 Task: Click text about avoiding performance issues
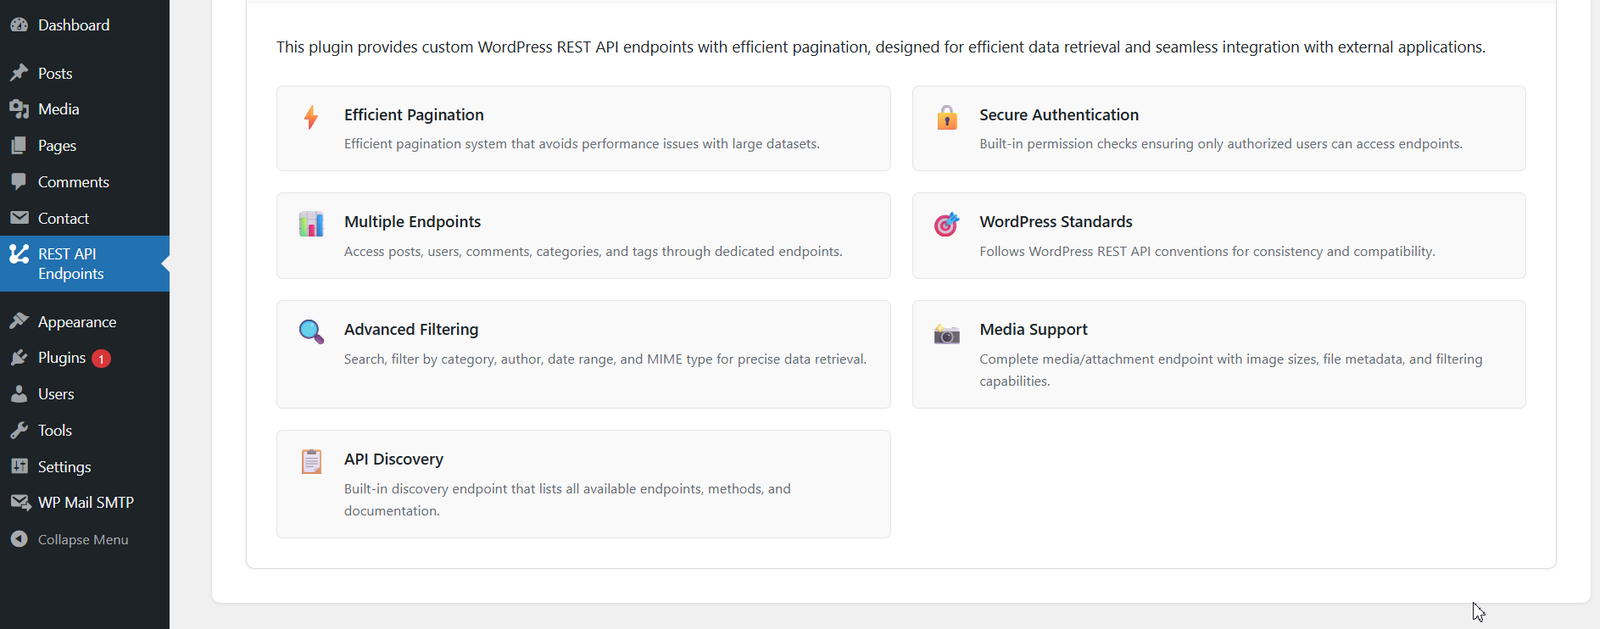582,144
